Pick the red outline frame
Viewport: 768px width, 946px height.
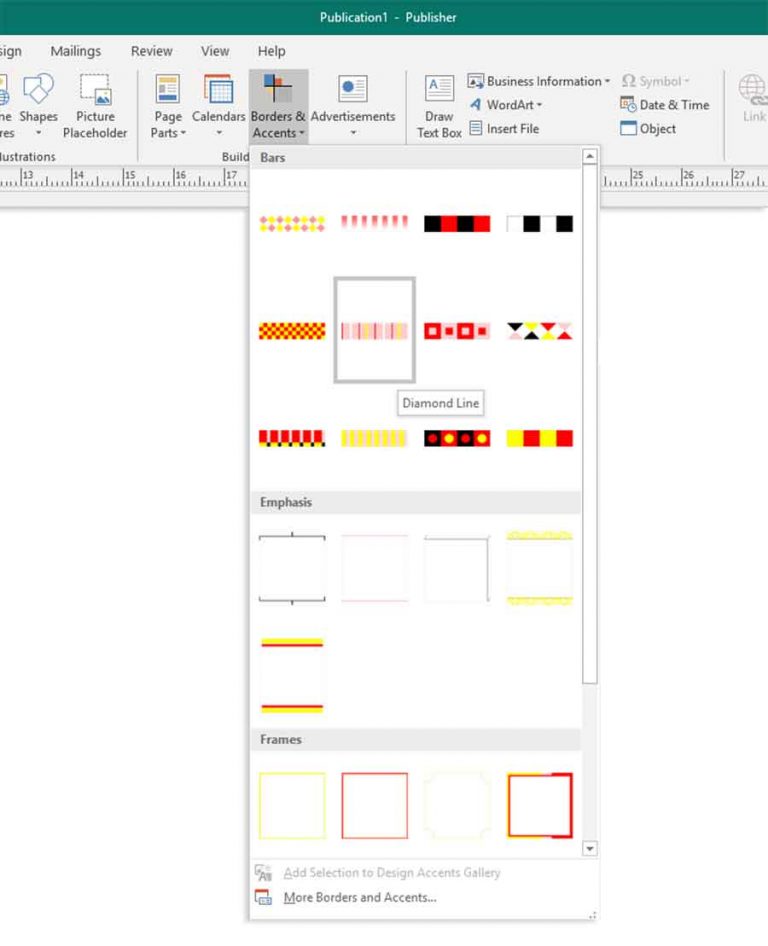374,805
